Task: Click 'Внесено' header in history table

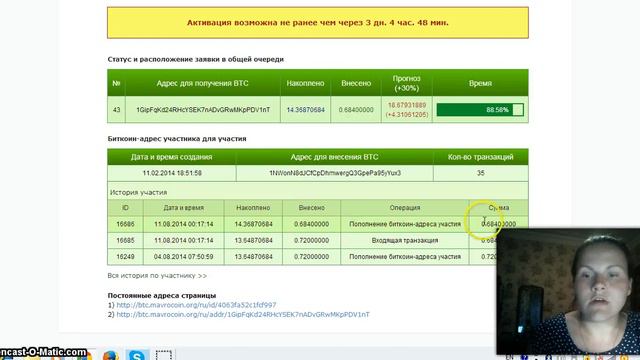Action: click(311, 208)
